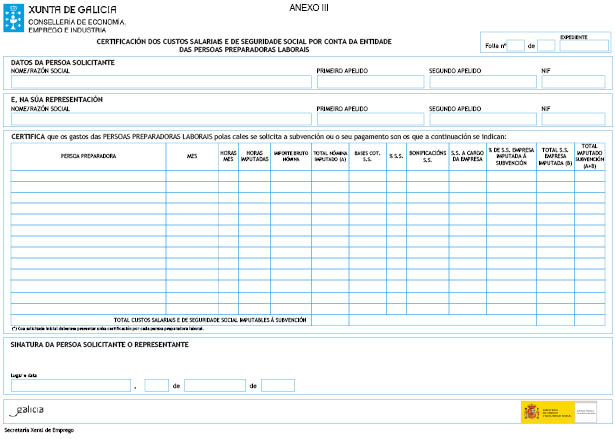
Task: Select the year field in the signature date
Action: coord(278,385)
